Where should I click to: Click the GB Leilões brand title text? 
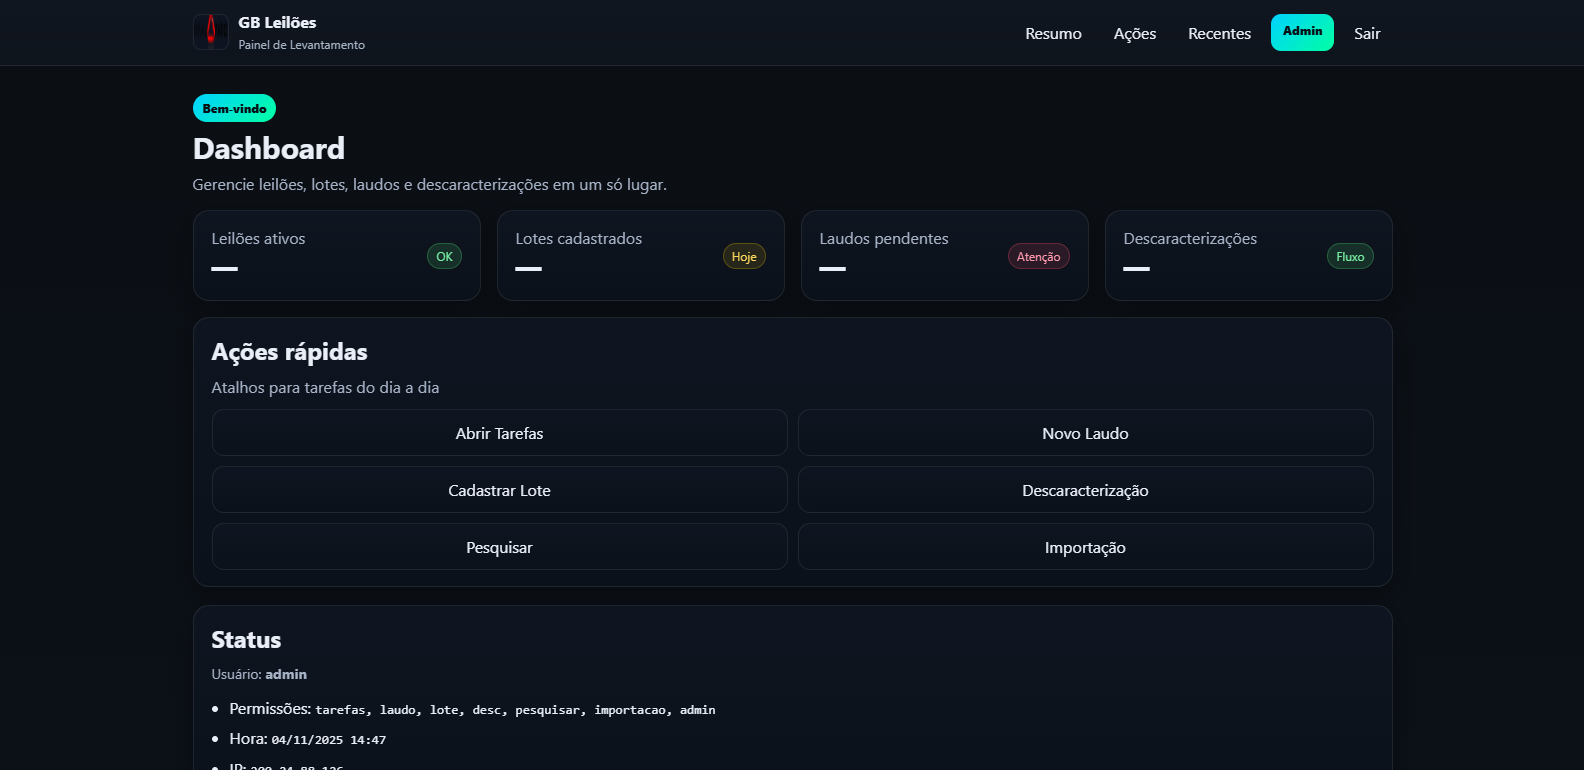click(277, 22)
